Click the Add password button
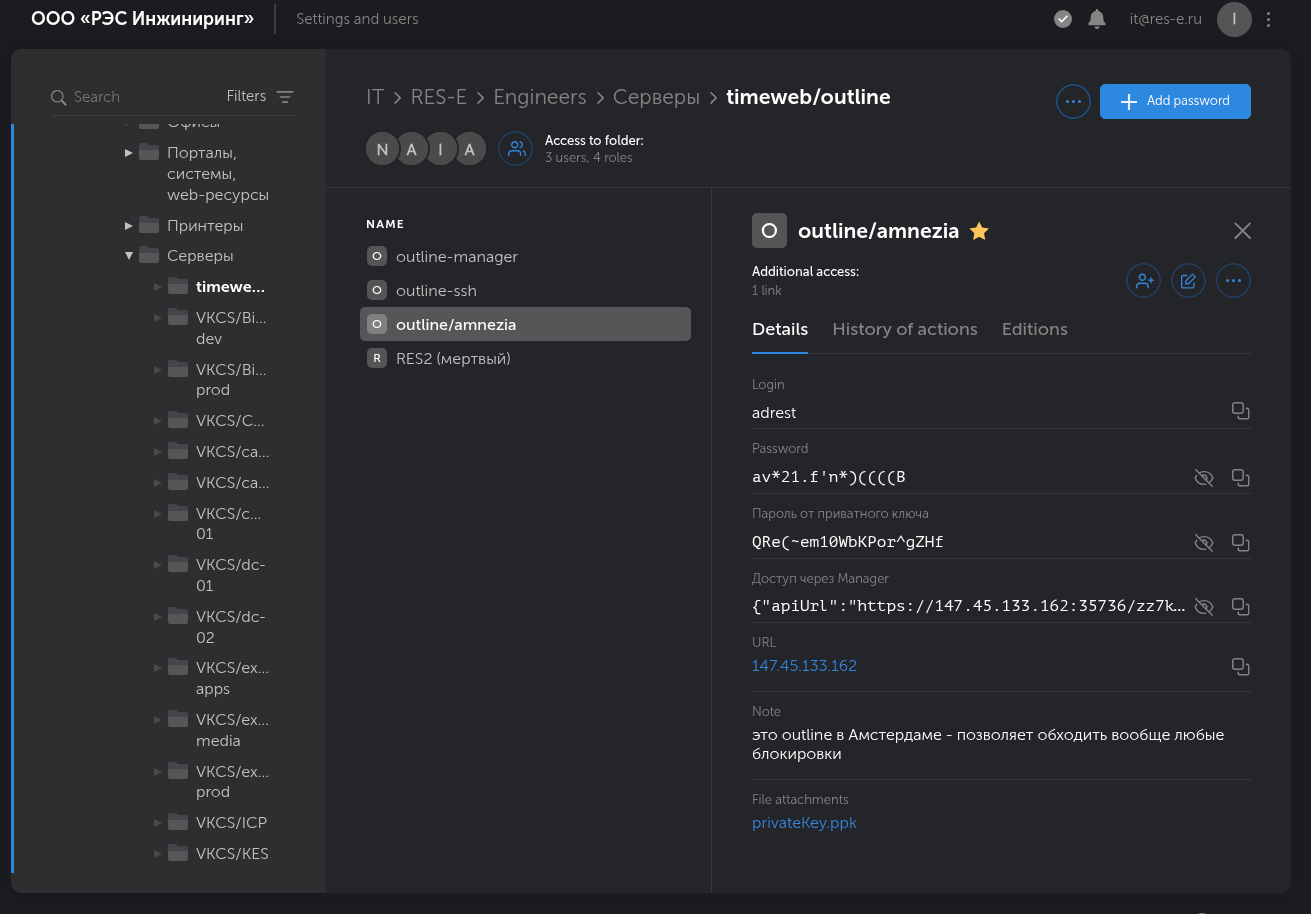The height and width of the screenshot is (914, 1311). [1174, 101]
